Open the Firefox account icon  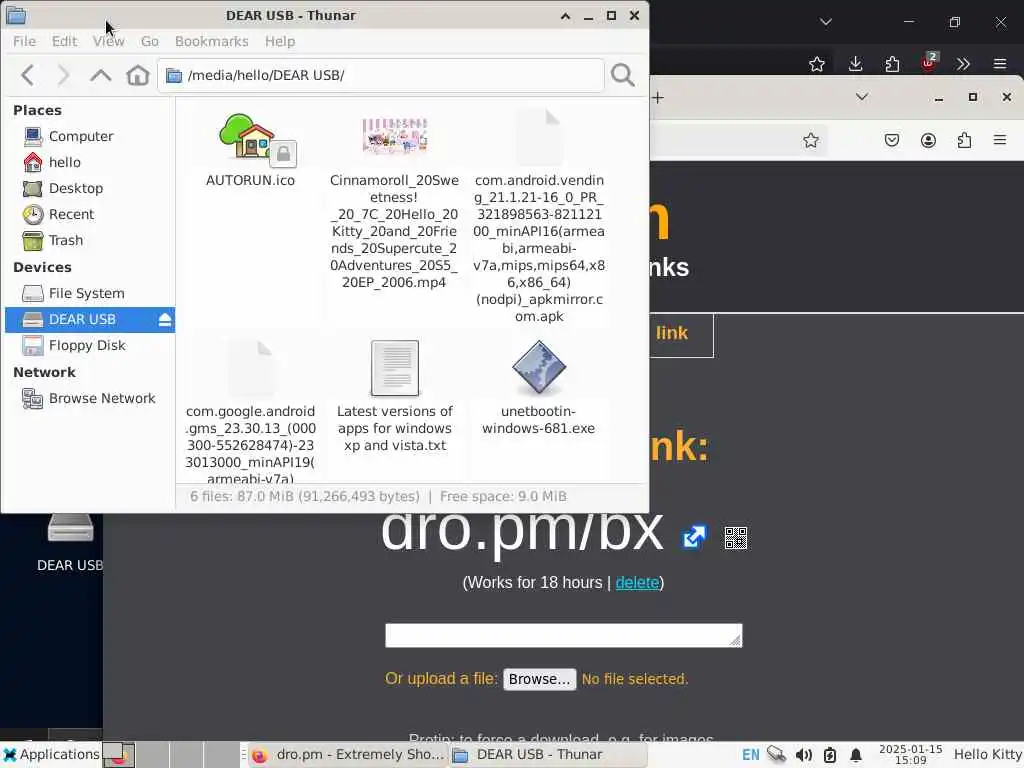click(928, 140)
